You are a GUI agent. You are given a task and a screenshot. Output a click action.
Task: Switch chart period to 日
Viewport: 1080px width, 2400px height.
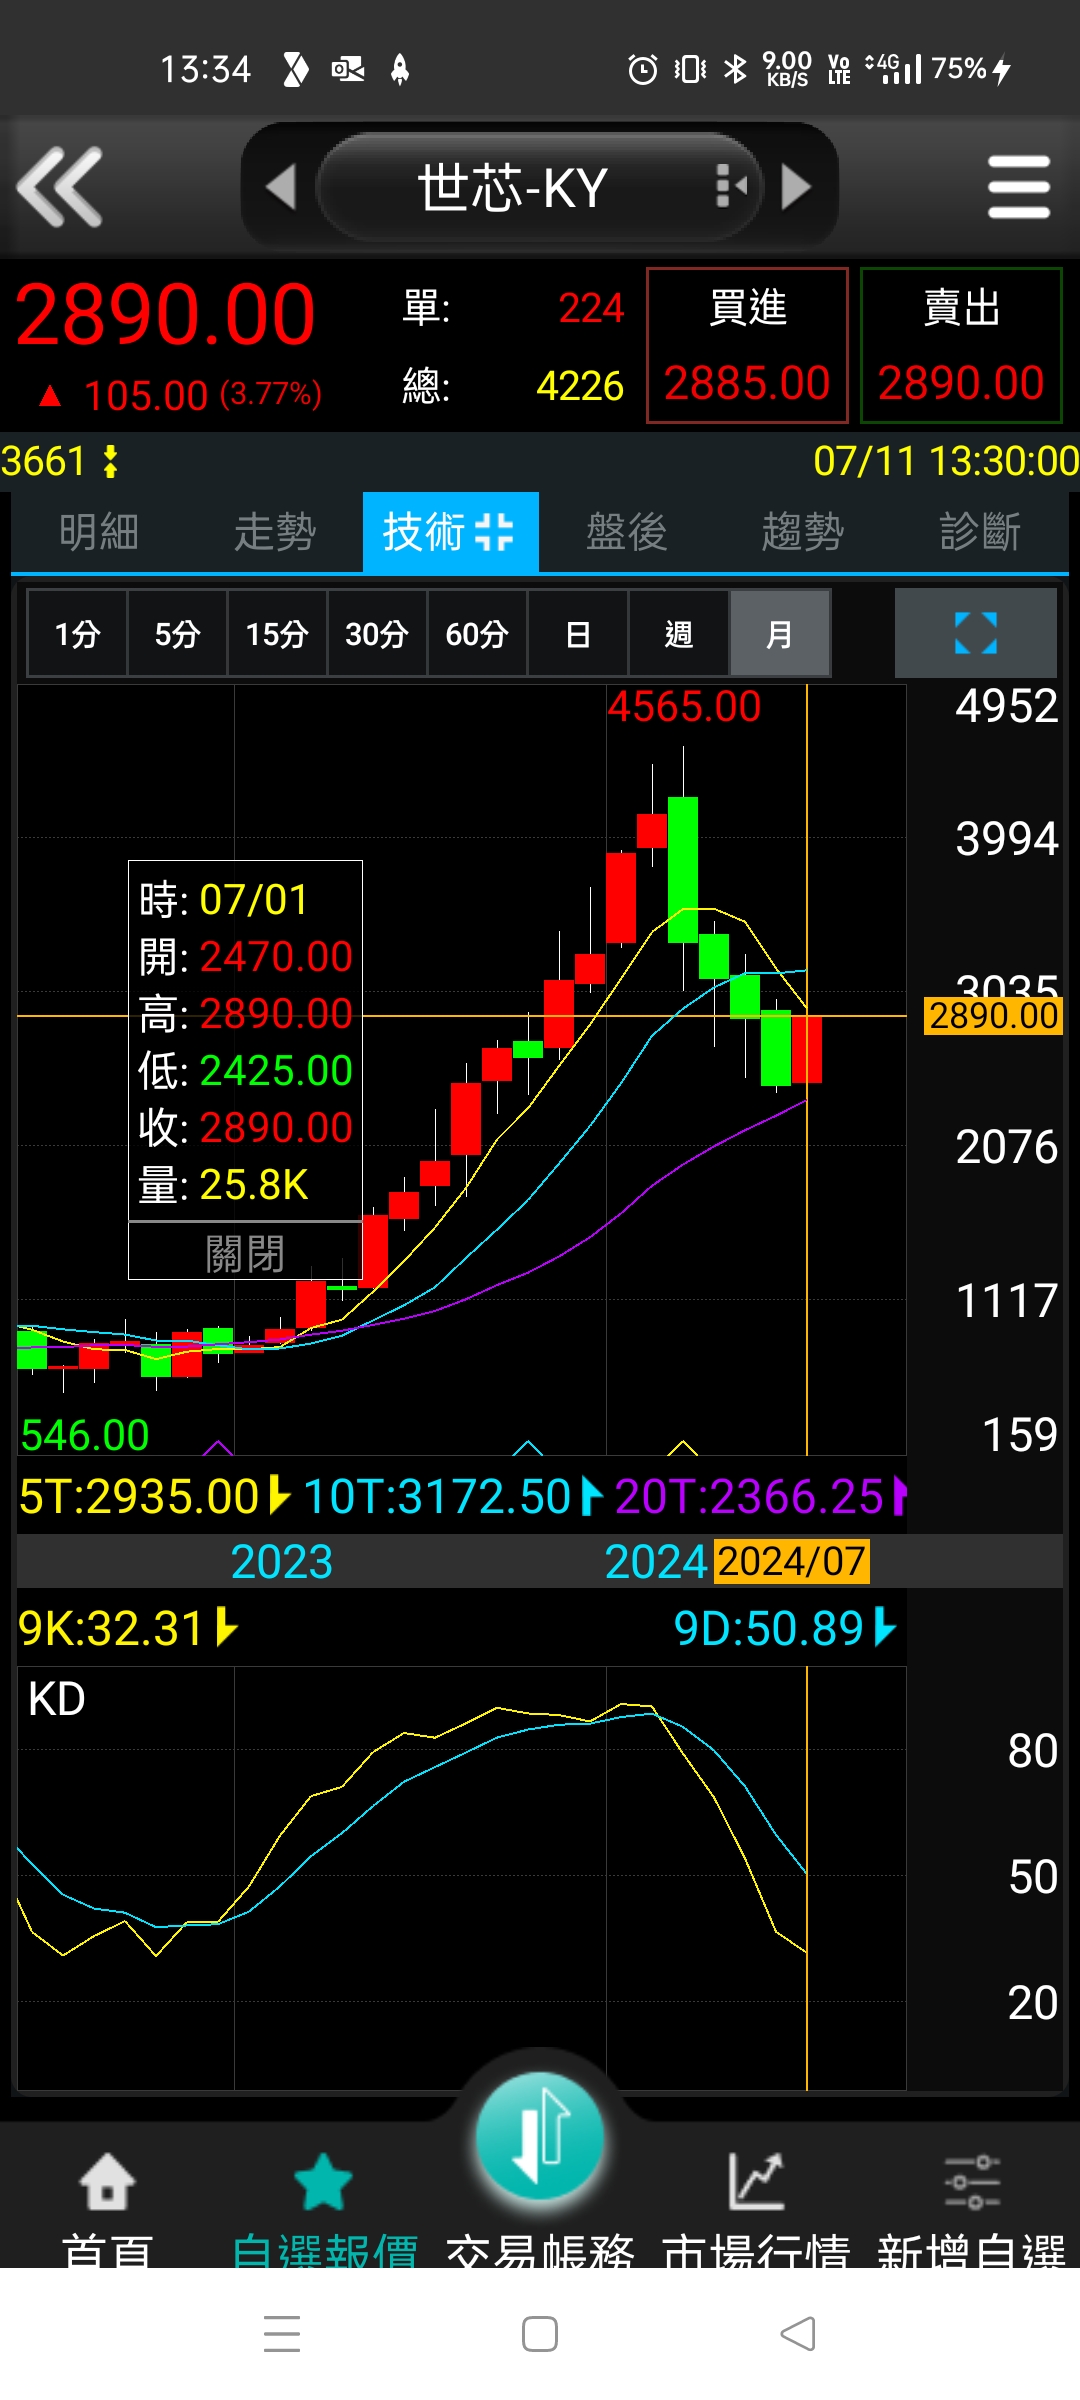(578, 633)
